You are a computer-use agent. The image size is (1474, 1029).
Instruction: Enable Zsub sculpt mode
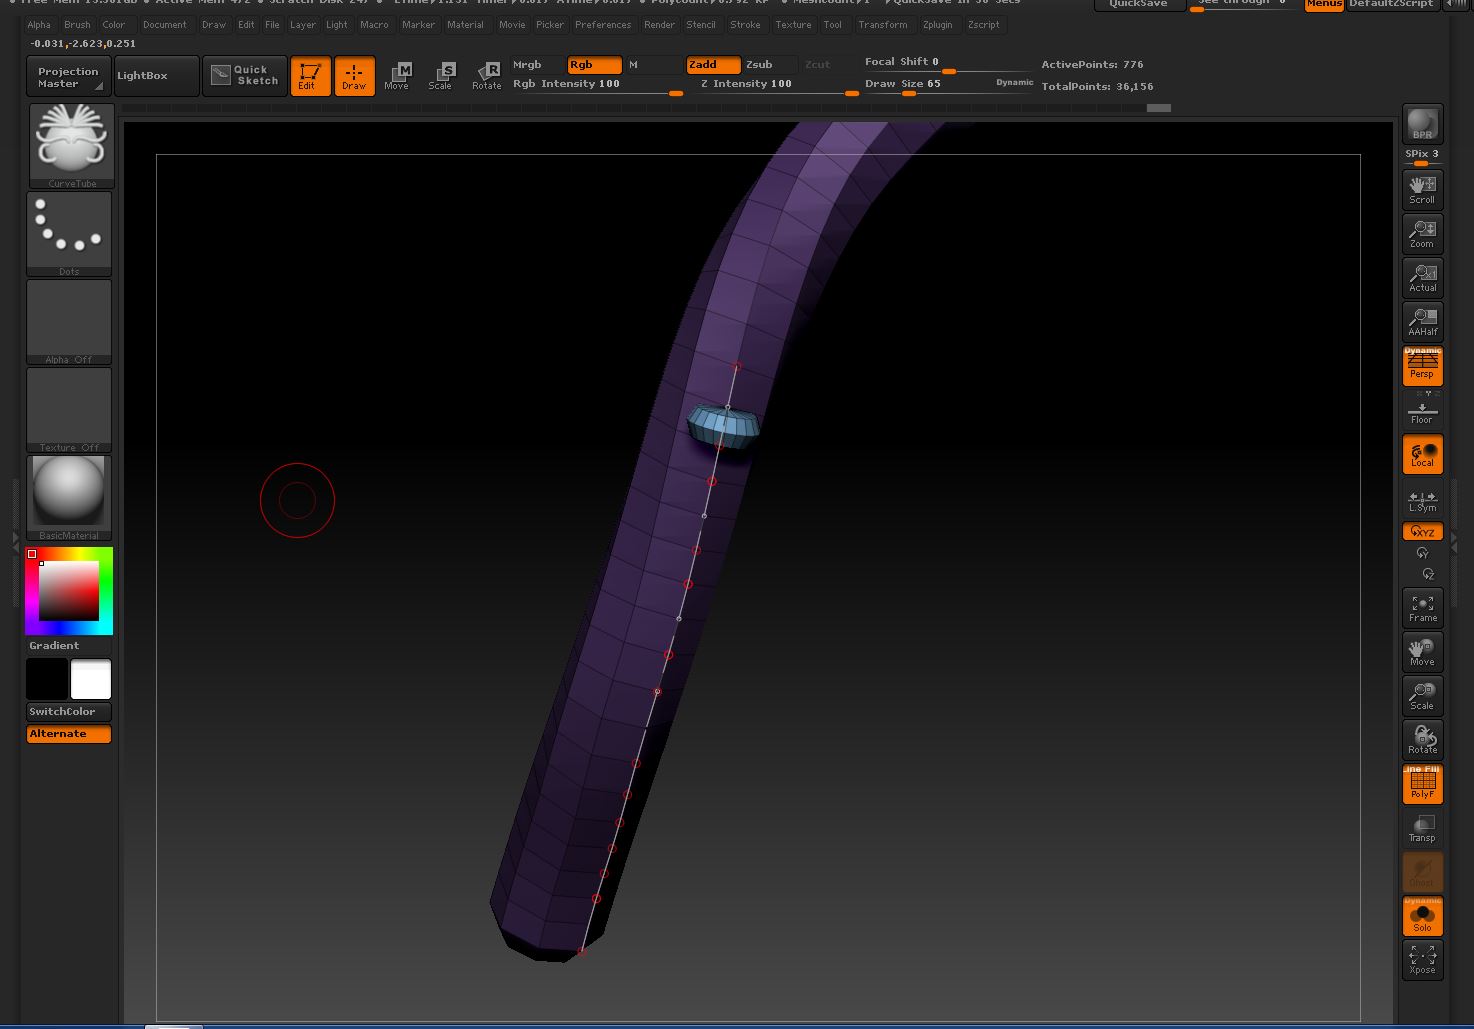click(x=770, y=65)
